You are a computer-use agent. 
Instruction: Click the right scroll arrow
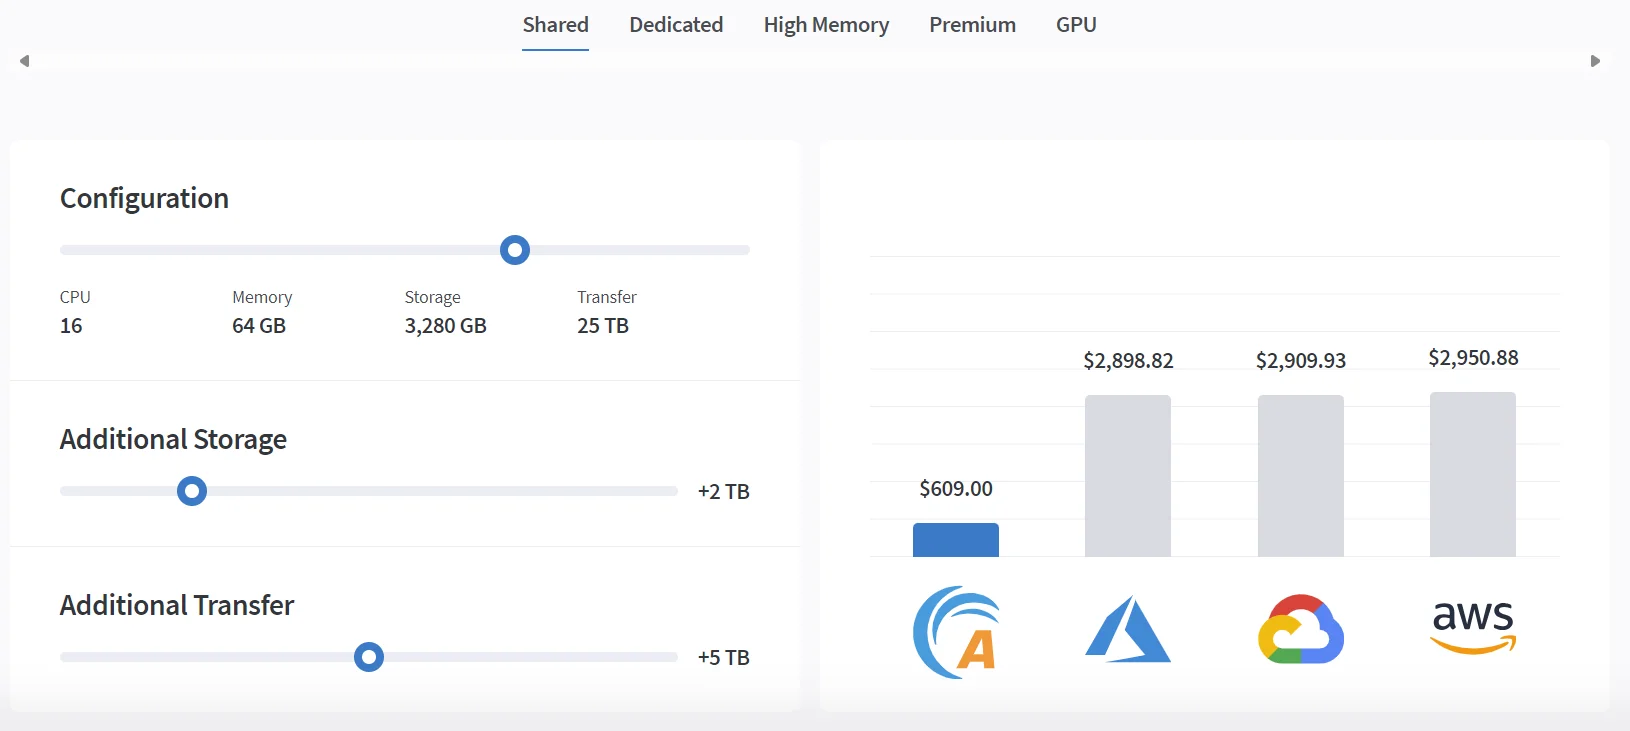(x=1596, y=61)
